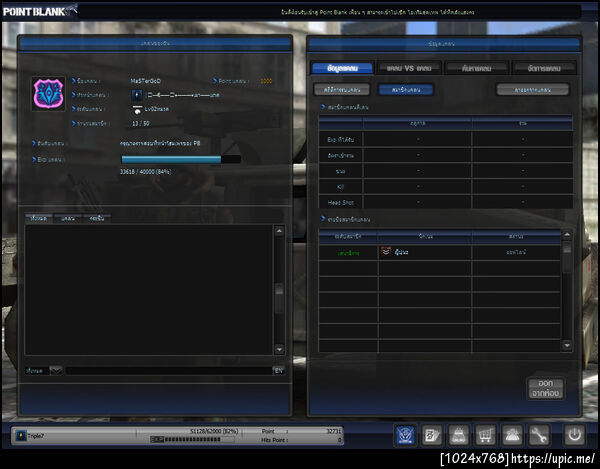
Task: Click the Triple7 player rank icon
Action: pos(21,435)
